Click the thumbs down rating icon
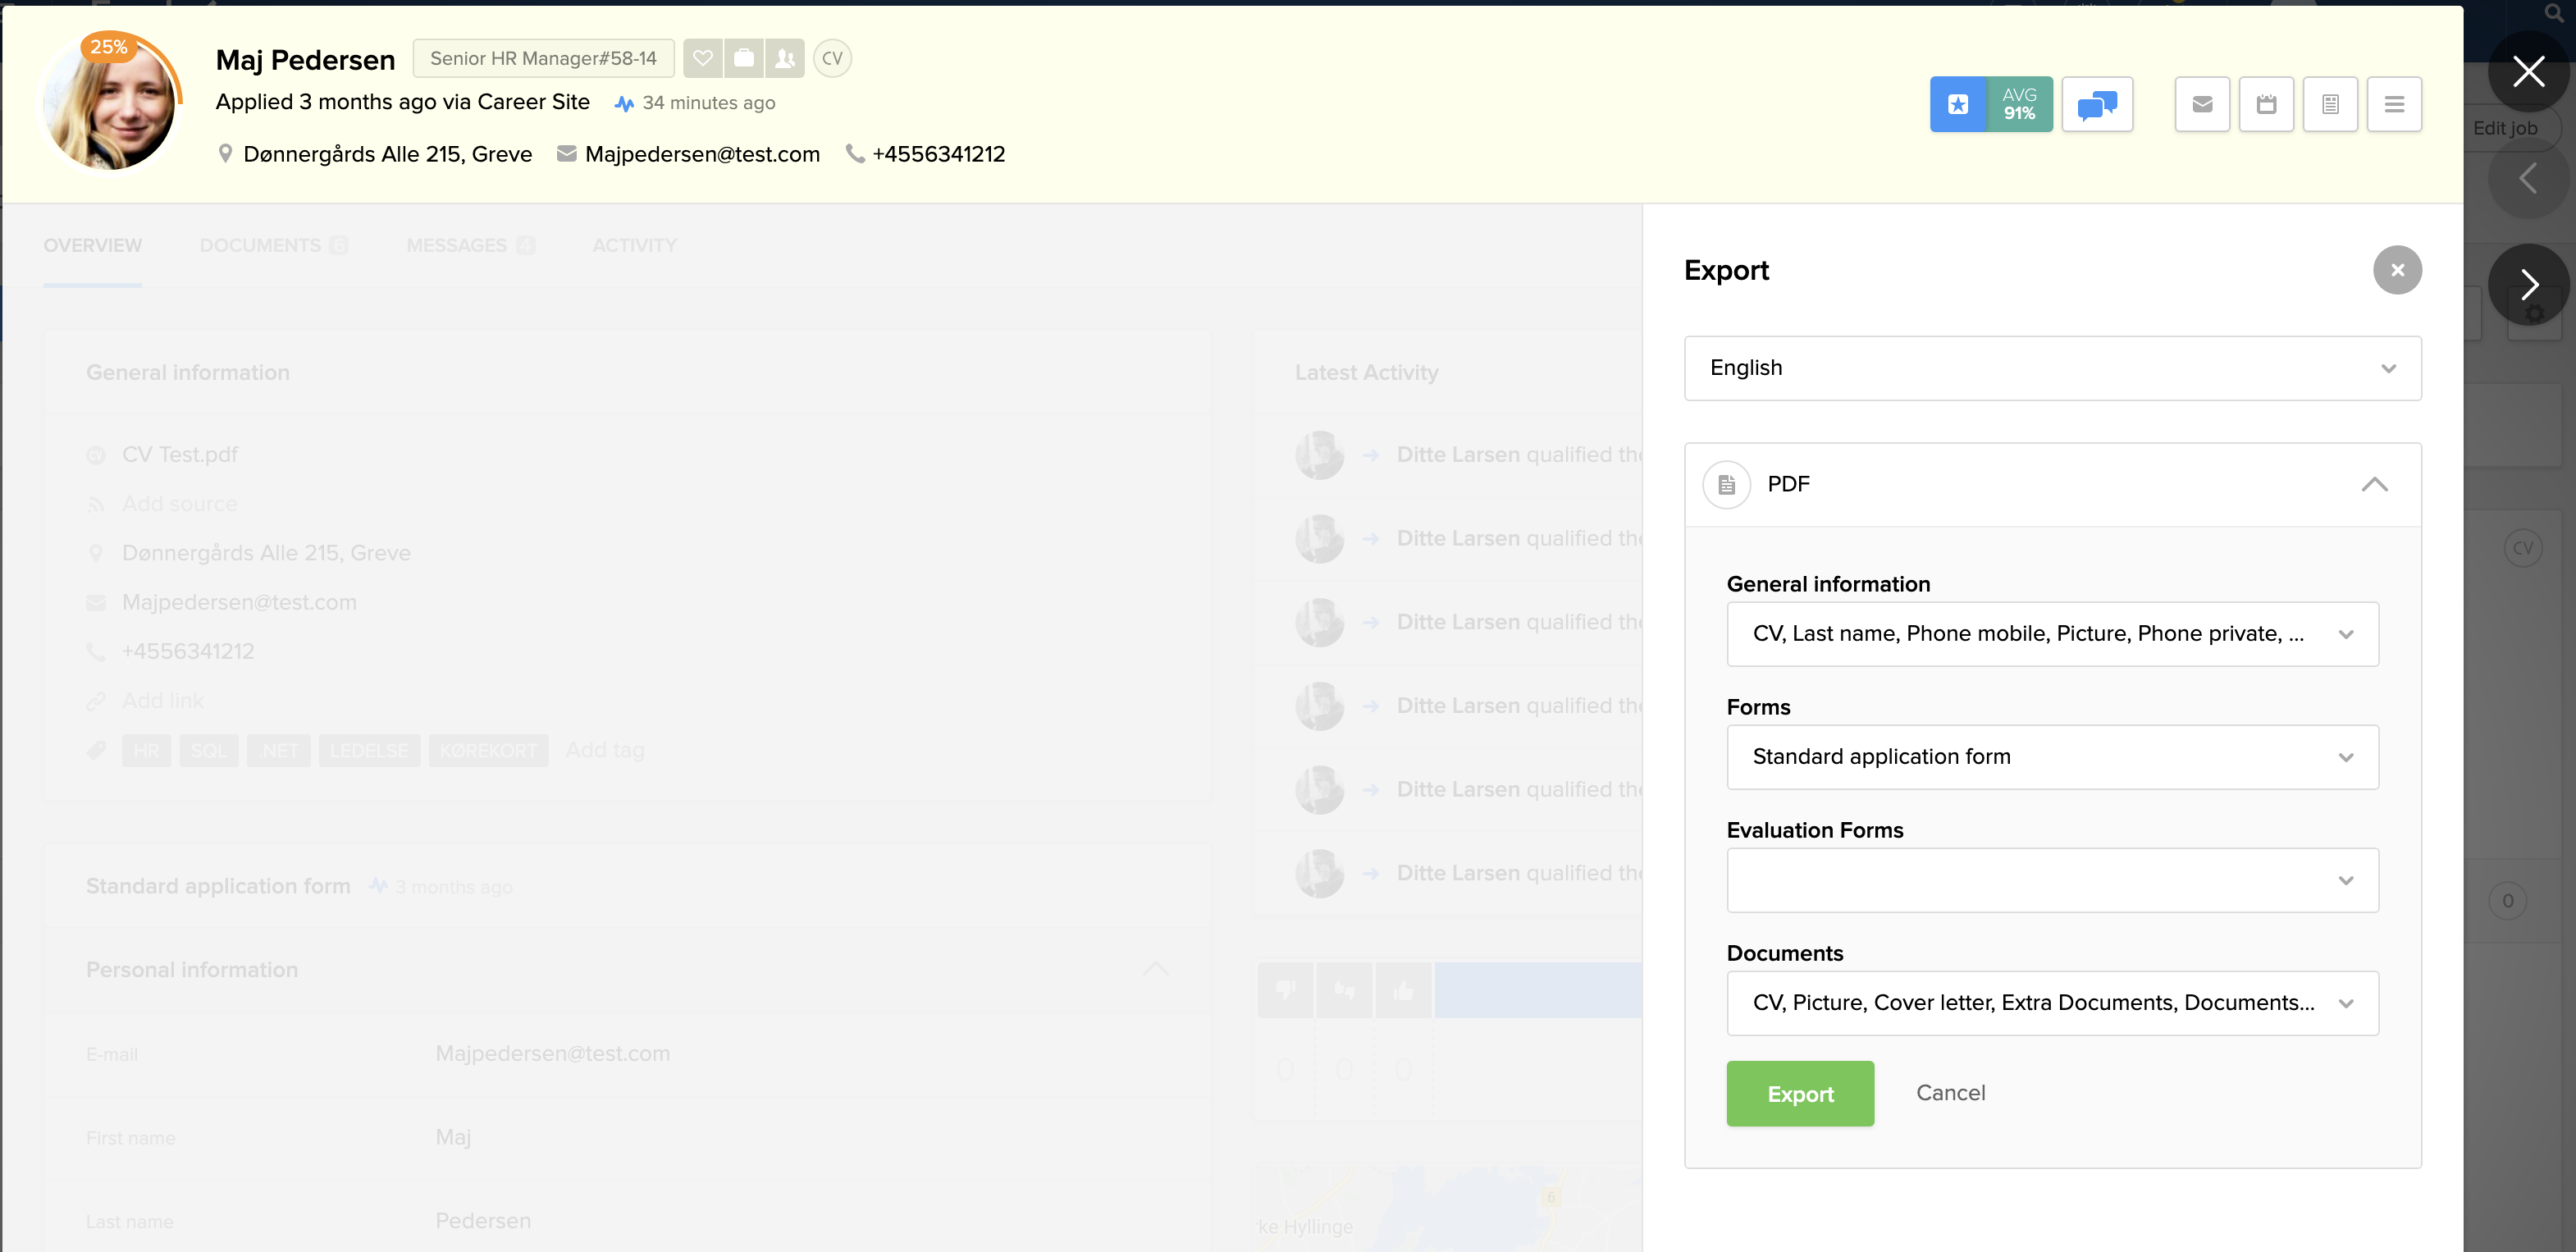 coord(1285,990)
